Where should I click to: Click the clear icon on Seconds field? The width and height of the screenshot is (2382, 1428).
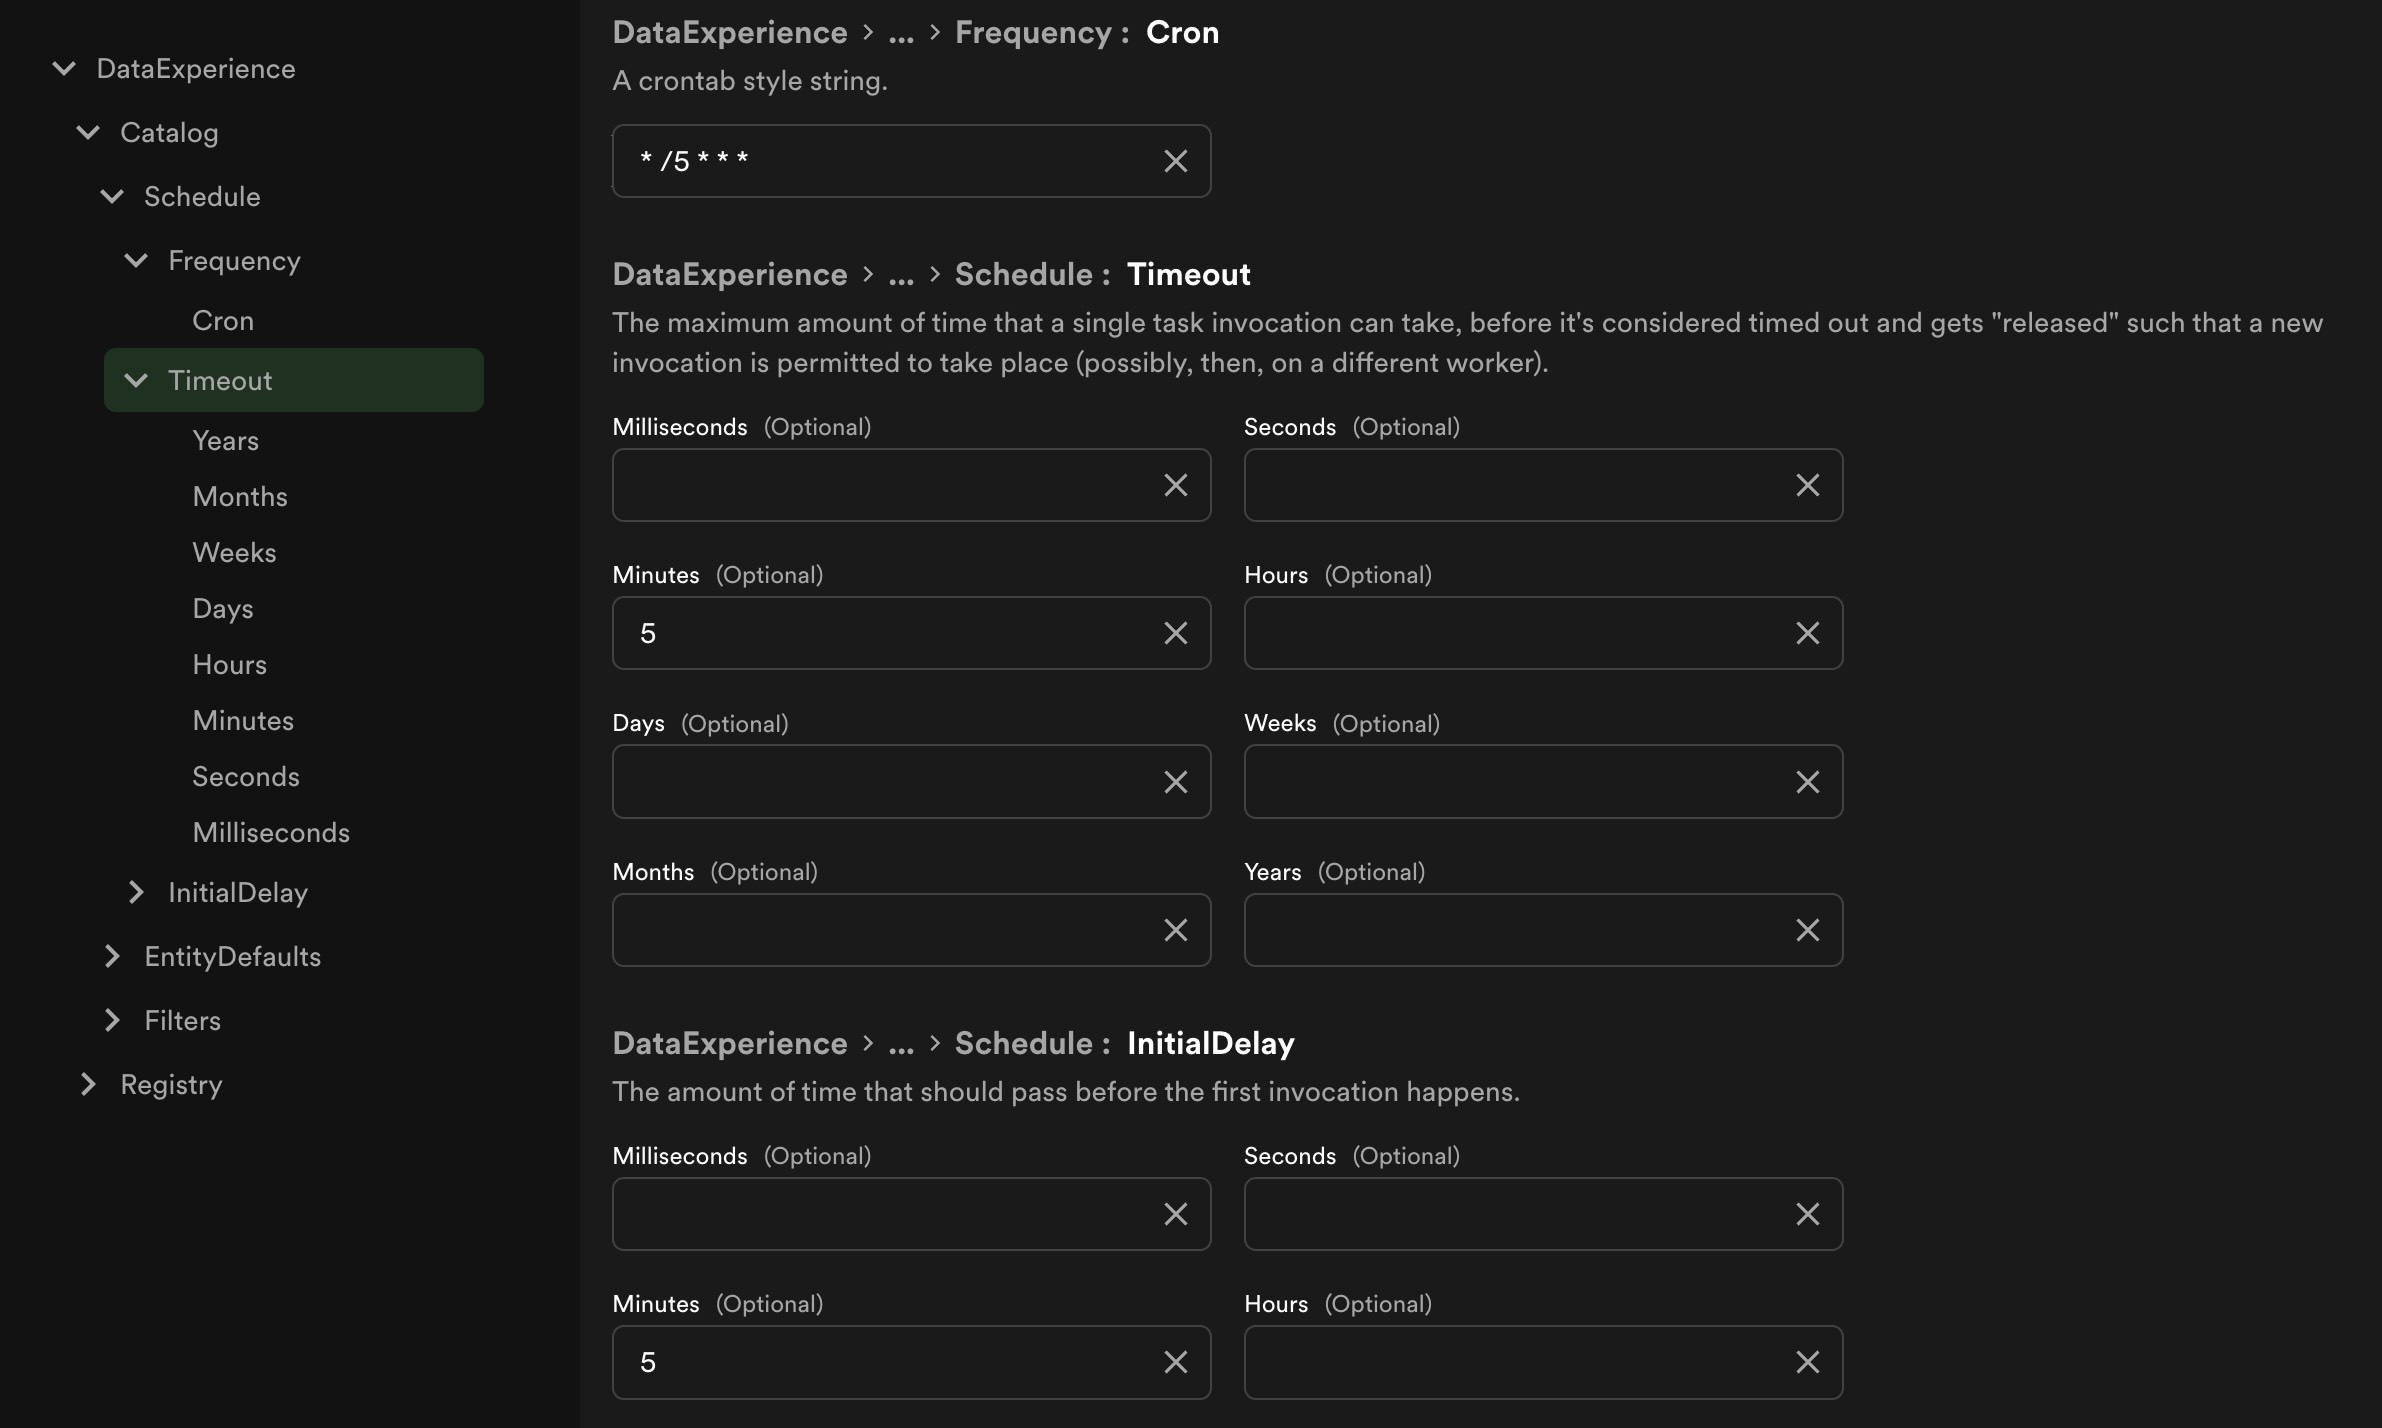pos(1806,483)
